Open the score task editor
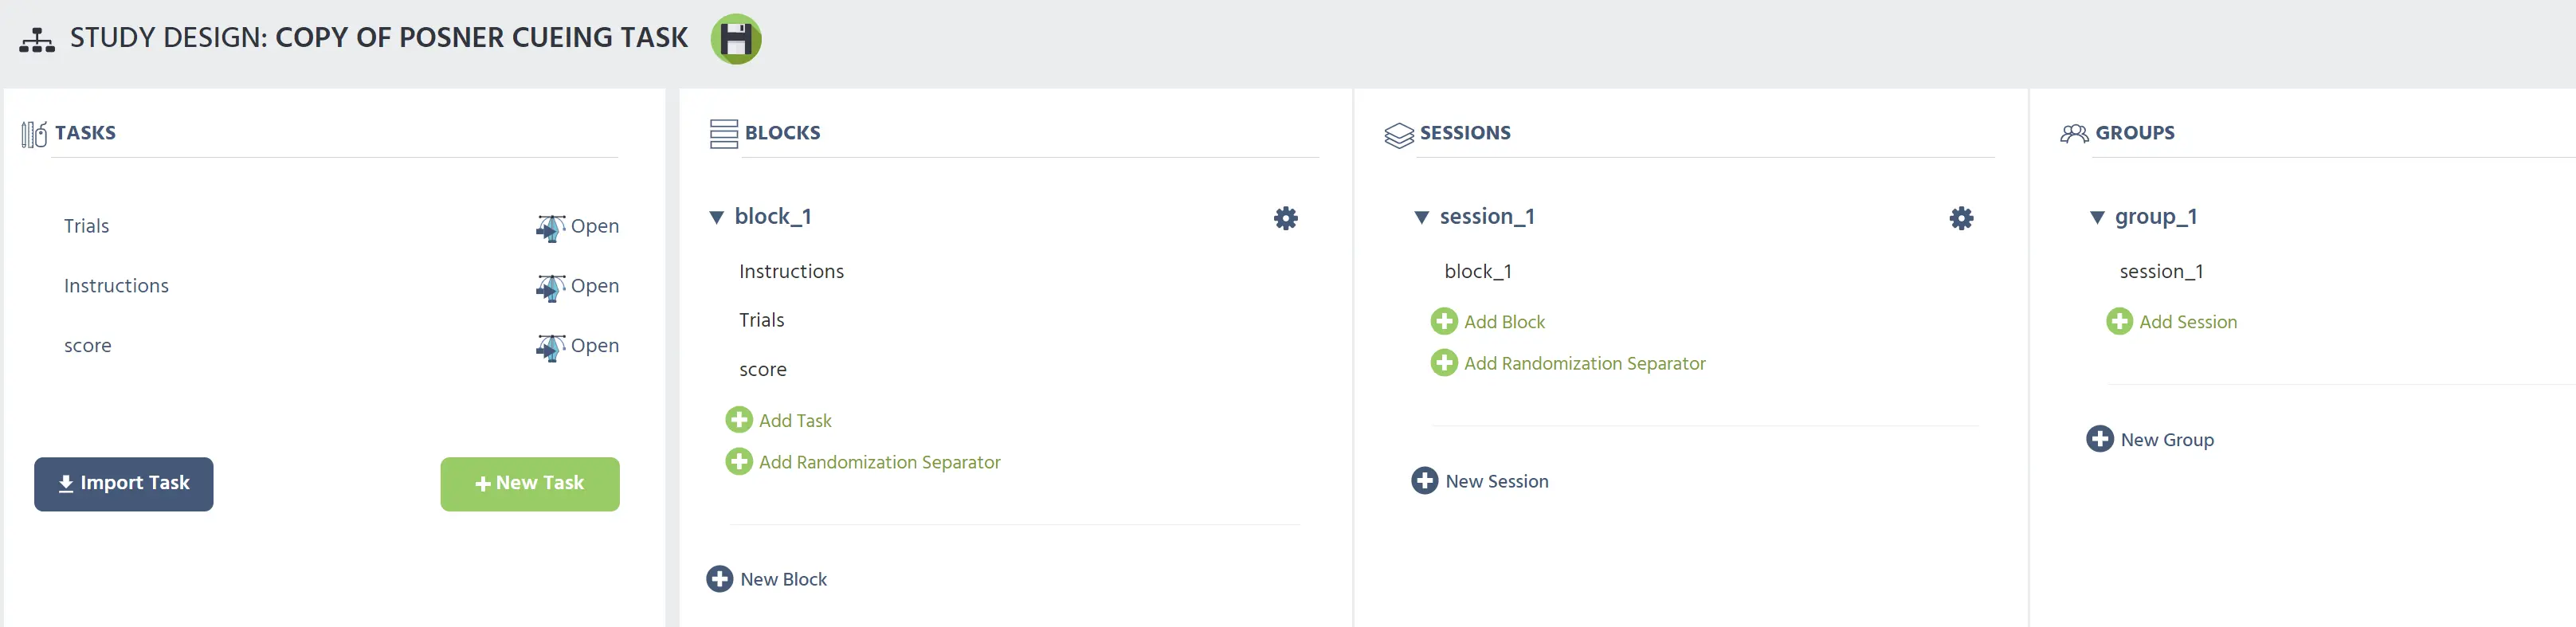Image resolution: width=2576 pixels, height=627 pixels. click(577, 347)
